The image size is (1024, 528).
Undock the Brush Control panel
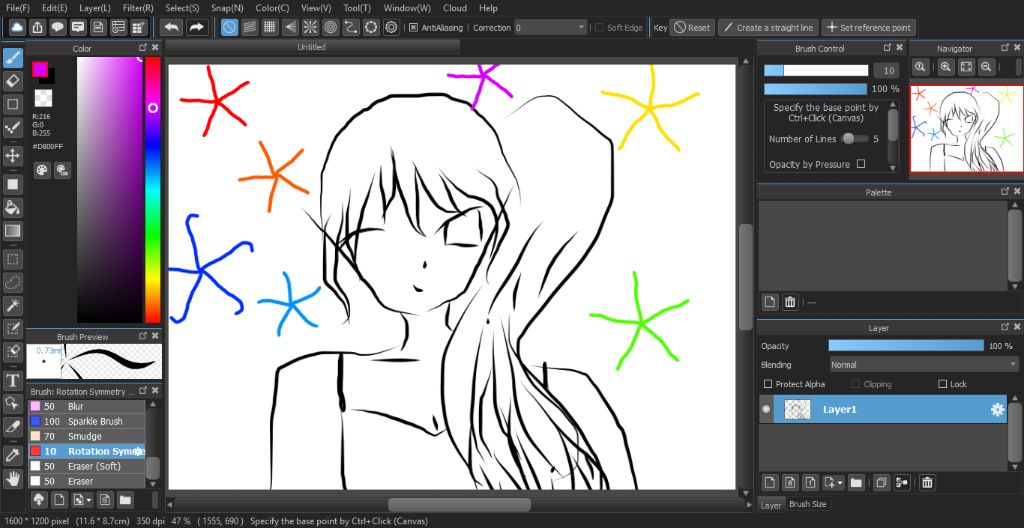[x=887, y=48]
